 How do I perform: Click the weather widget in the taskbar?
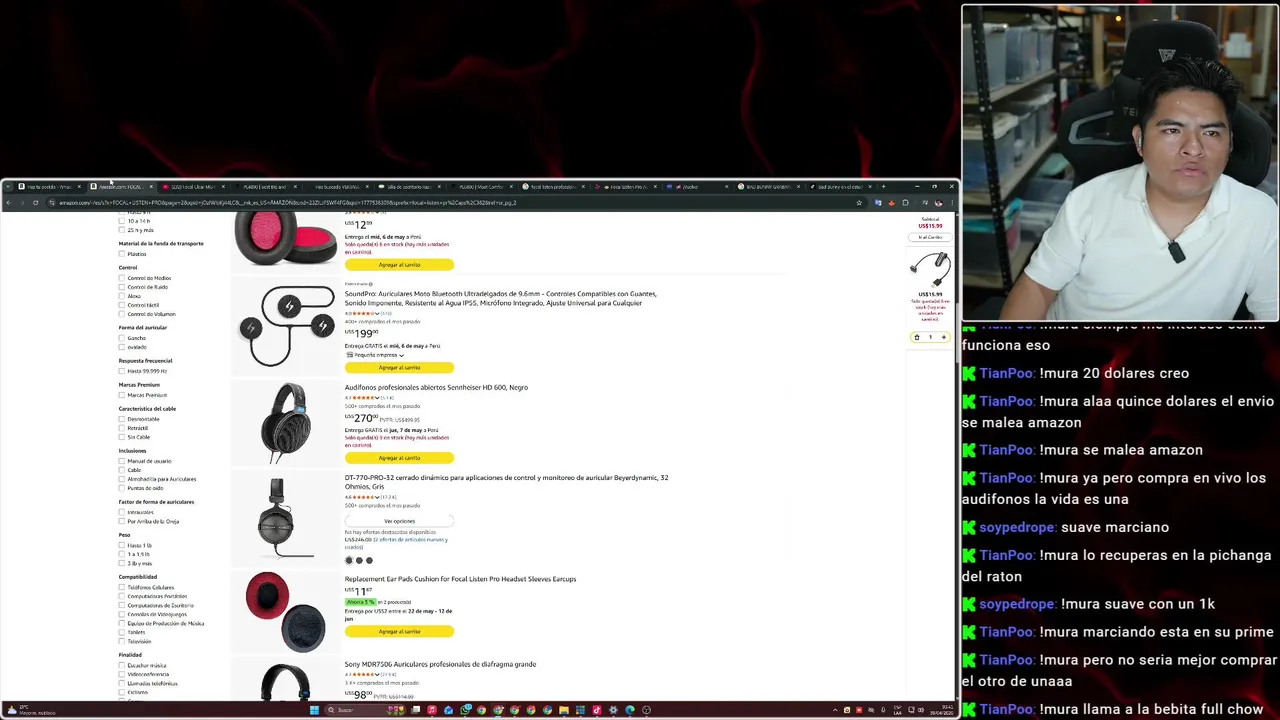30,710
